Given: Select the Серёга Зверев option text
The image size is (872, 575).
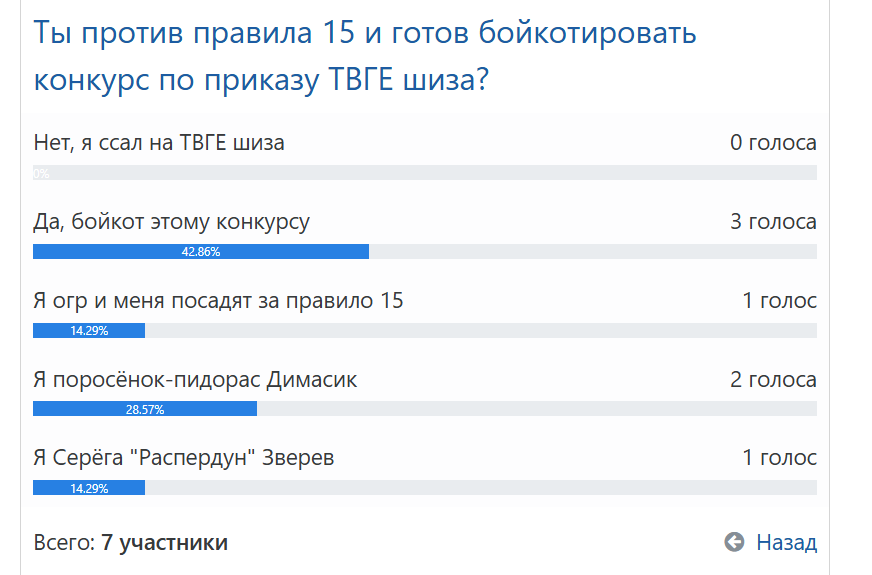Looking at the screenshot, I should 184,458.
